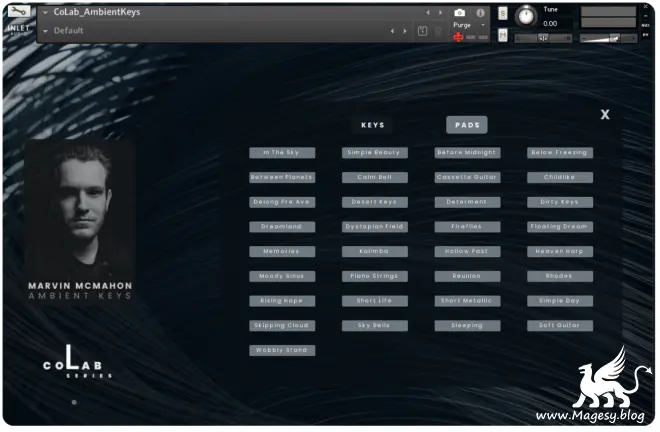Close the preset browser with the X
This screenshot has width=660, height=432.
pos(605,115)
